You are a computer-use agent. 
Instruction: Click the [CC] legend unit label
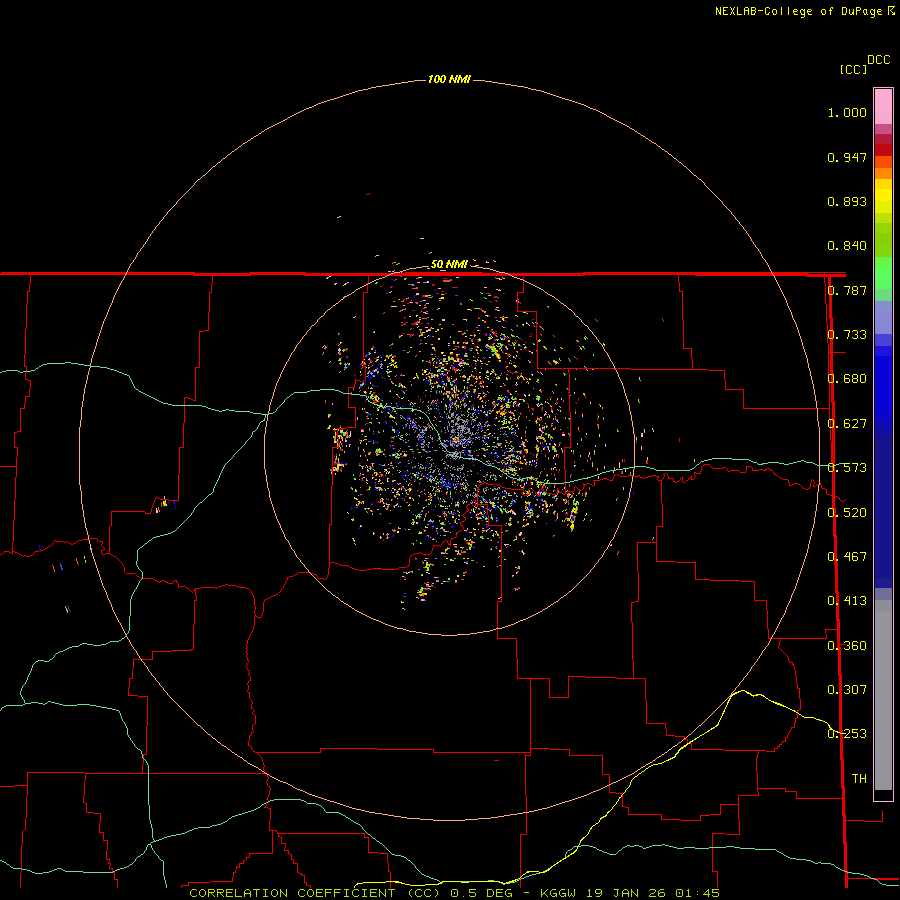click(853, 69)
